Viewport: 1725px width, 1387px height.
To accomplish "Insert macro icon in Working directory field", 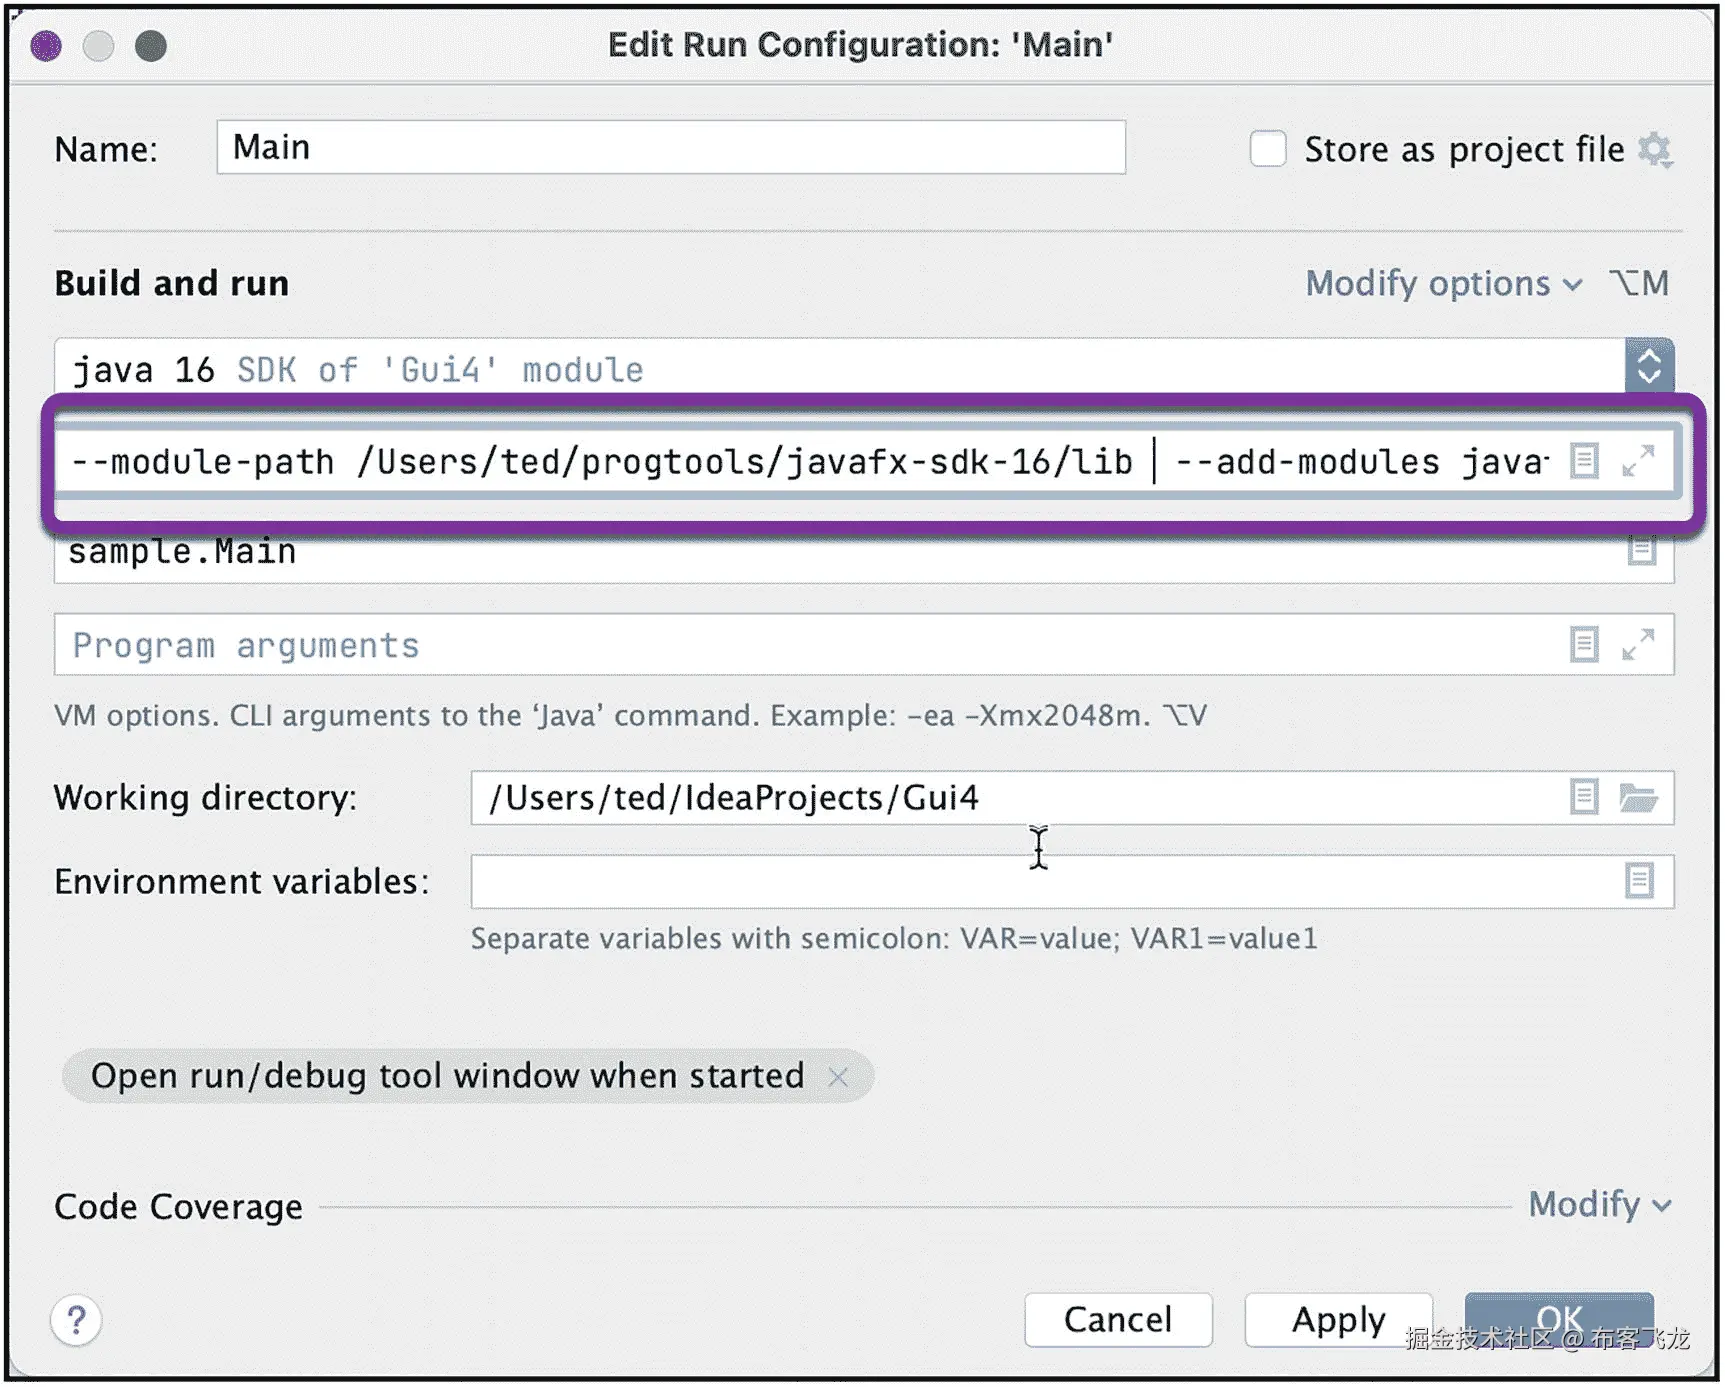I will (1584, 797).
